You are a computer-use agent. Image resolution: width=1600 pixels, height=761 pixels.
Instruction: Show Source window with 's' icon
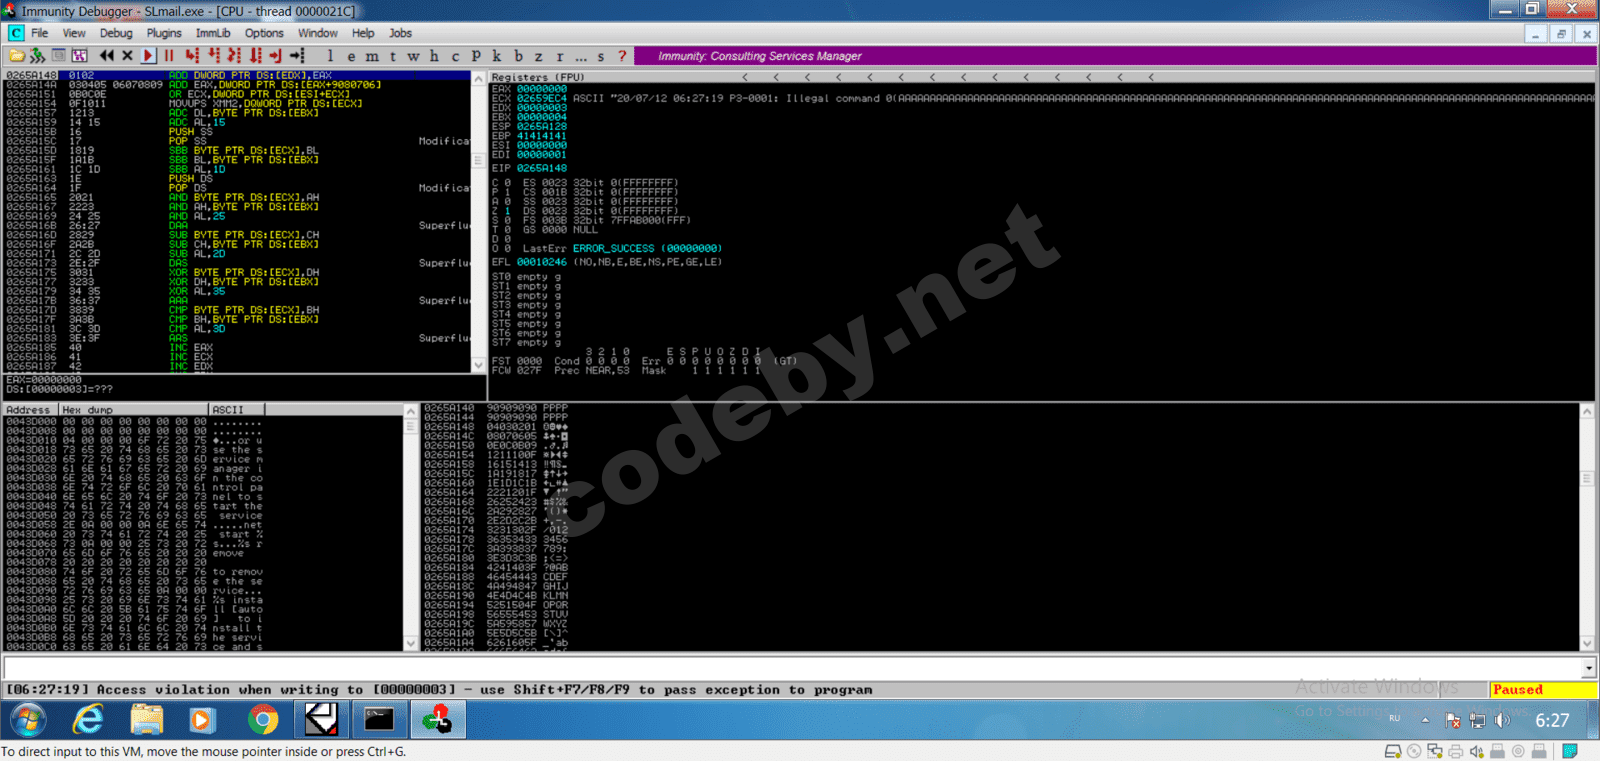(x=601, y=56)
